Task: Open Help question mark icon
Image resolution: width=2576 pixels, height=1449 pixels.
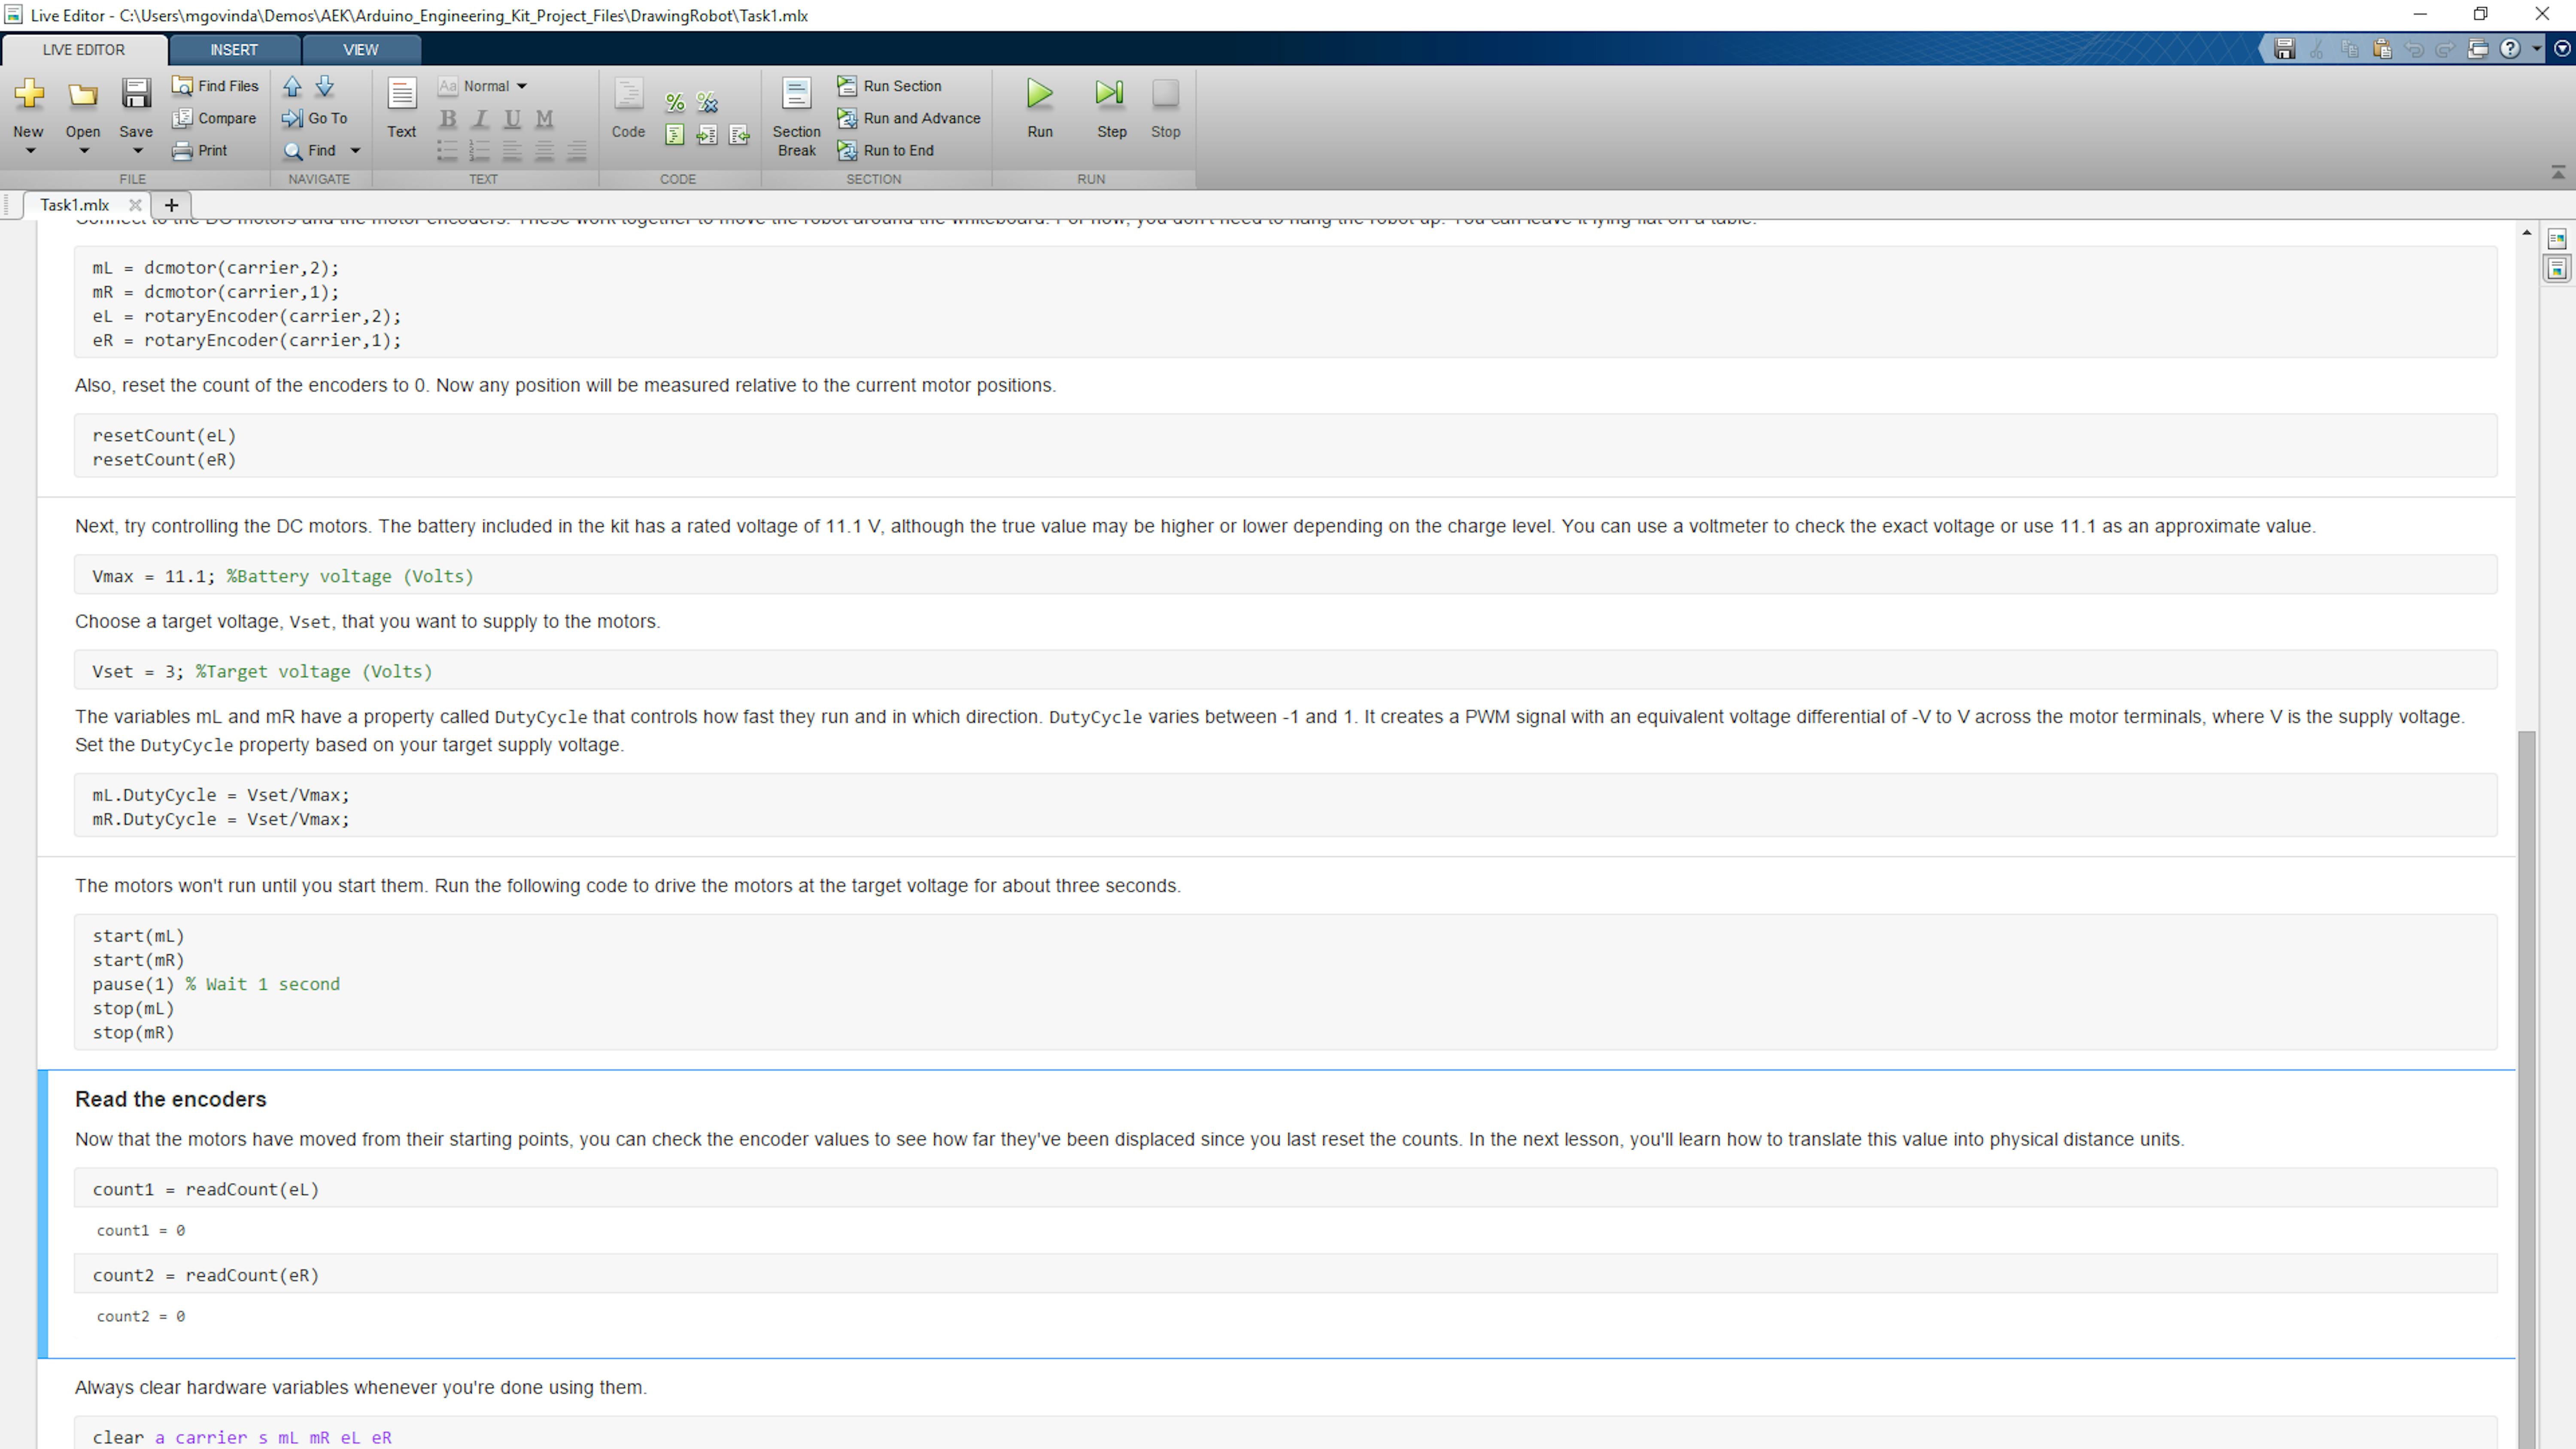Action: 2510,49
